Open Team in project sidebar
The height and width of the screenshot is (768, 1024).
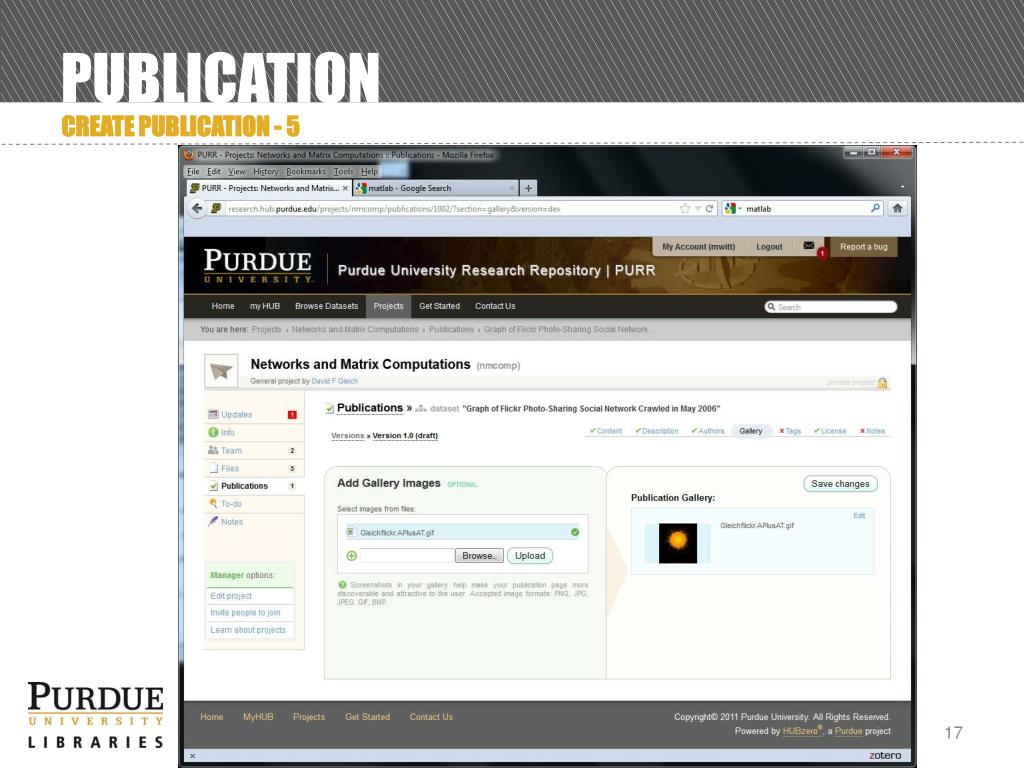(x=231, y=451)
